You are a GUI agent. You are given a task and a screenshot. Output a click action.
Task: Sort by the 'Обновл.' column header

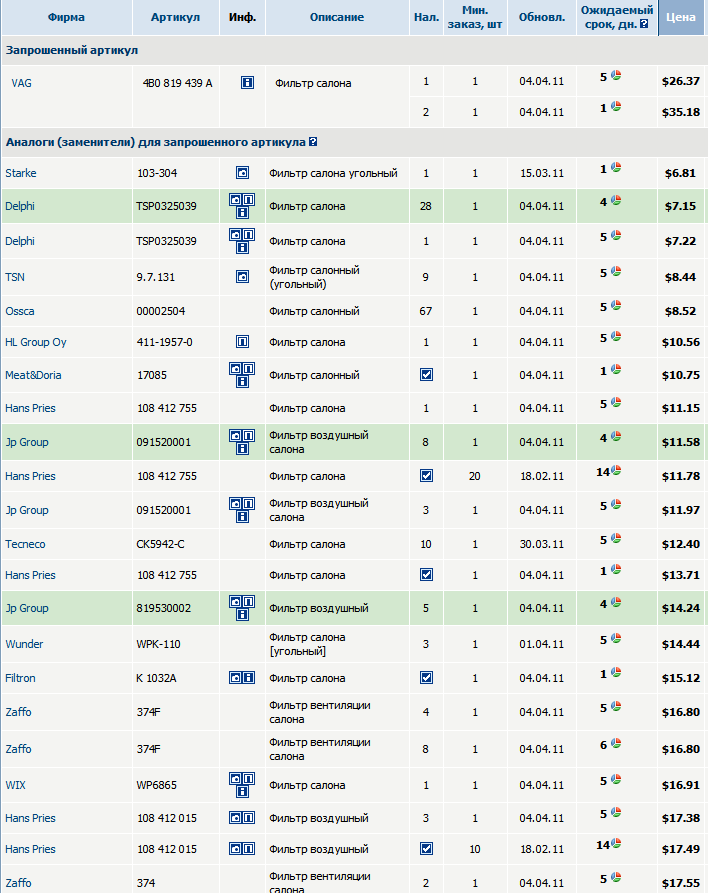click(542, 17)
